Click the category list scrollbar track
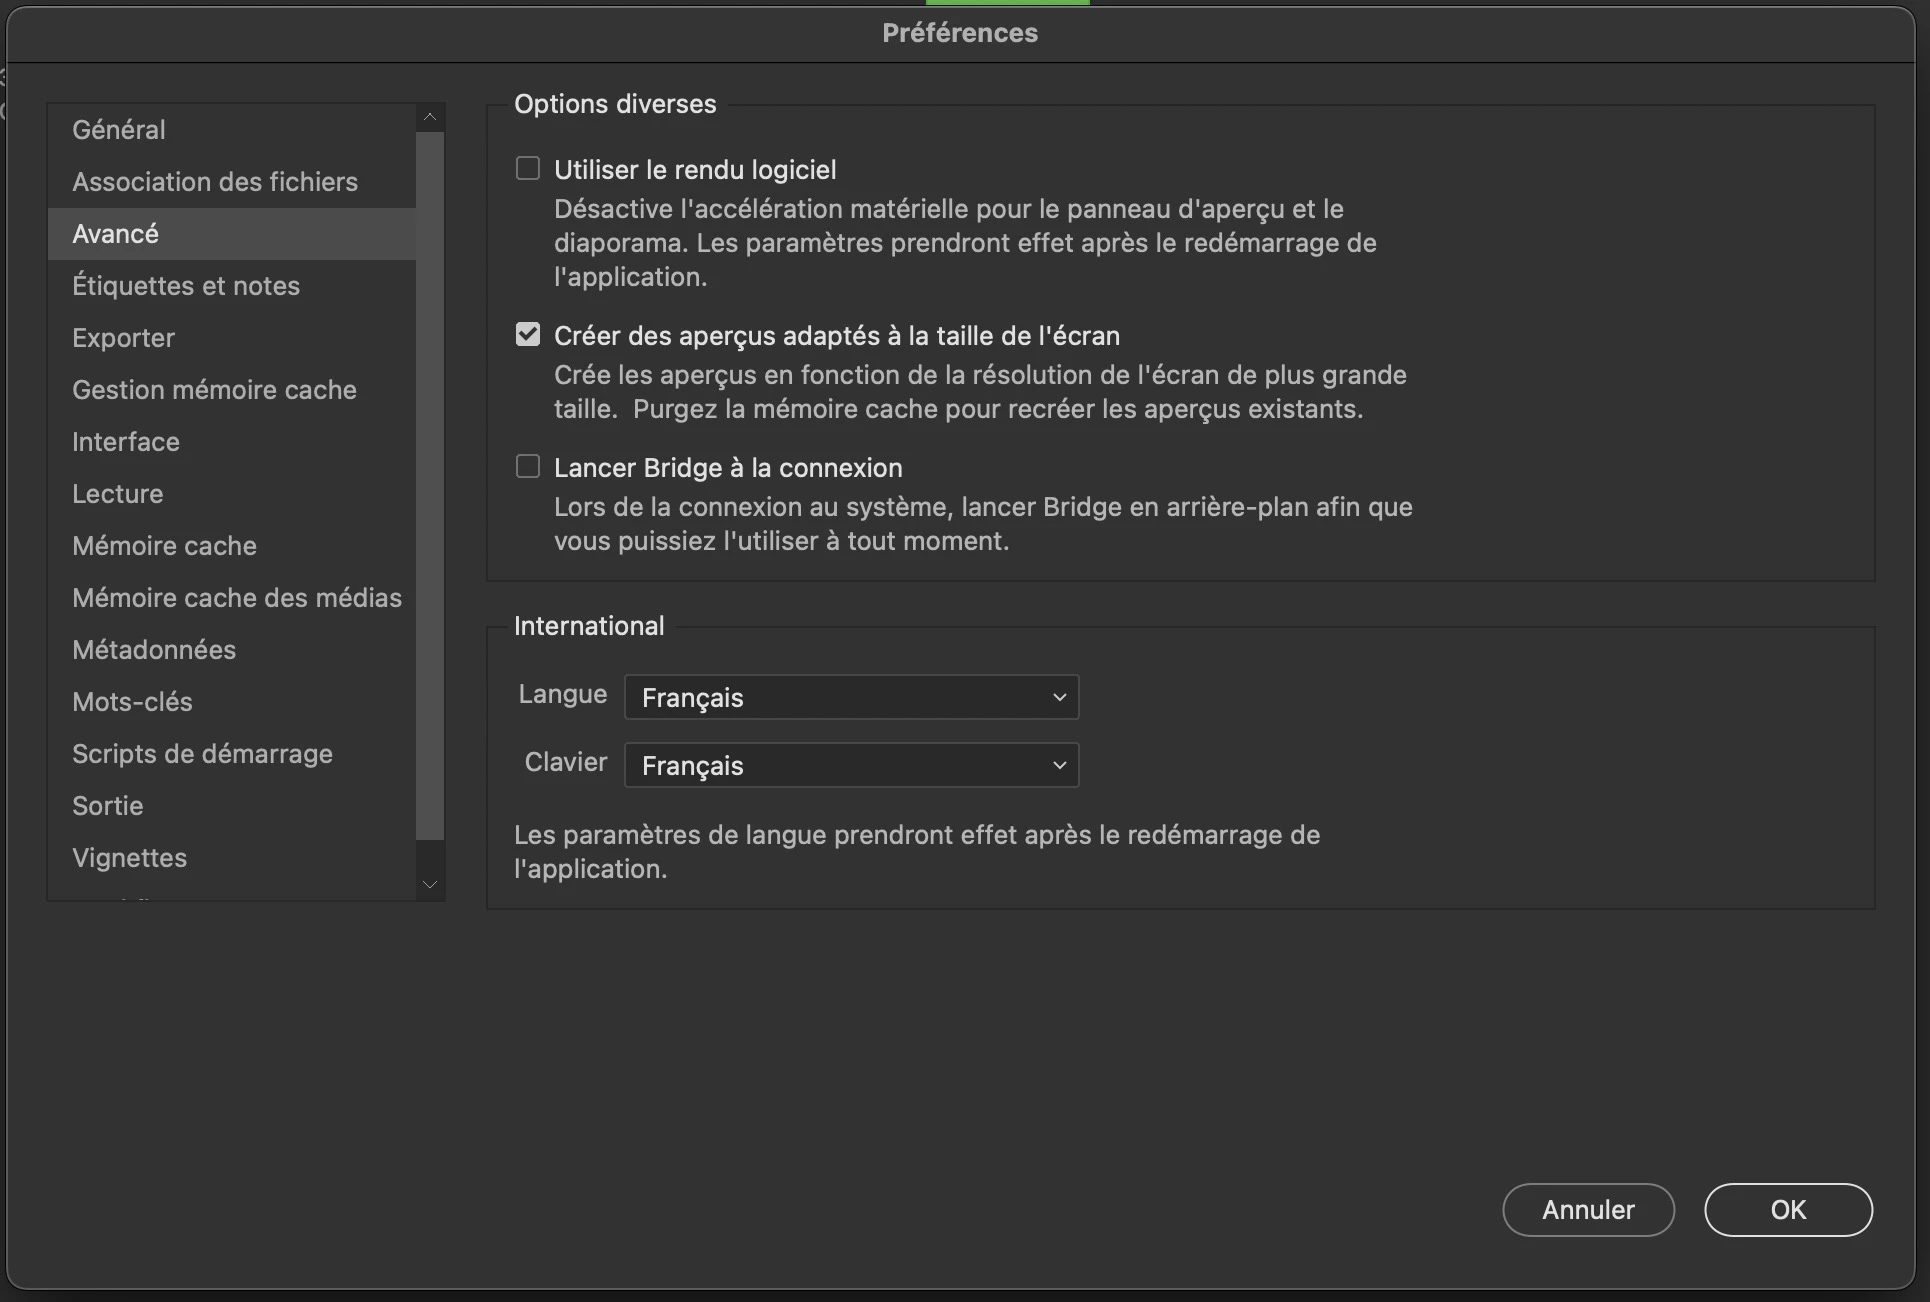Screen dimensions: 1930x1302 (430, 855)
